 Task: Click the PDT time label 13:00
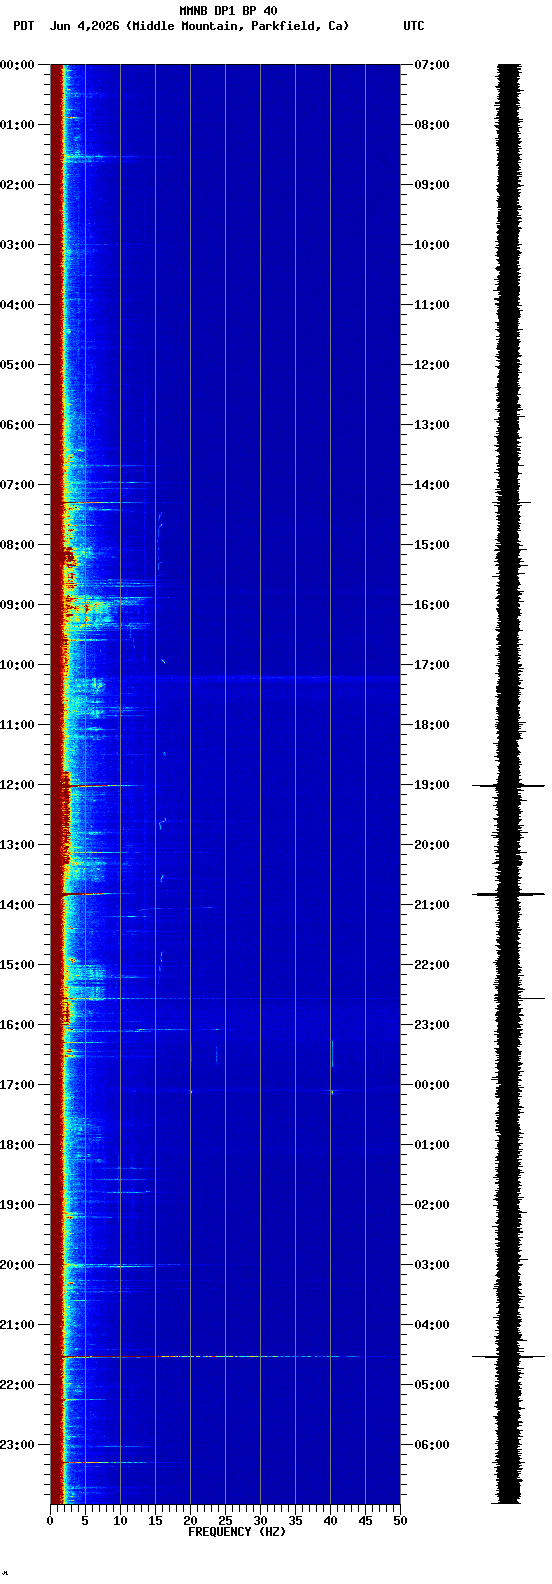[17, 845]
